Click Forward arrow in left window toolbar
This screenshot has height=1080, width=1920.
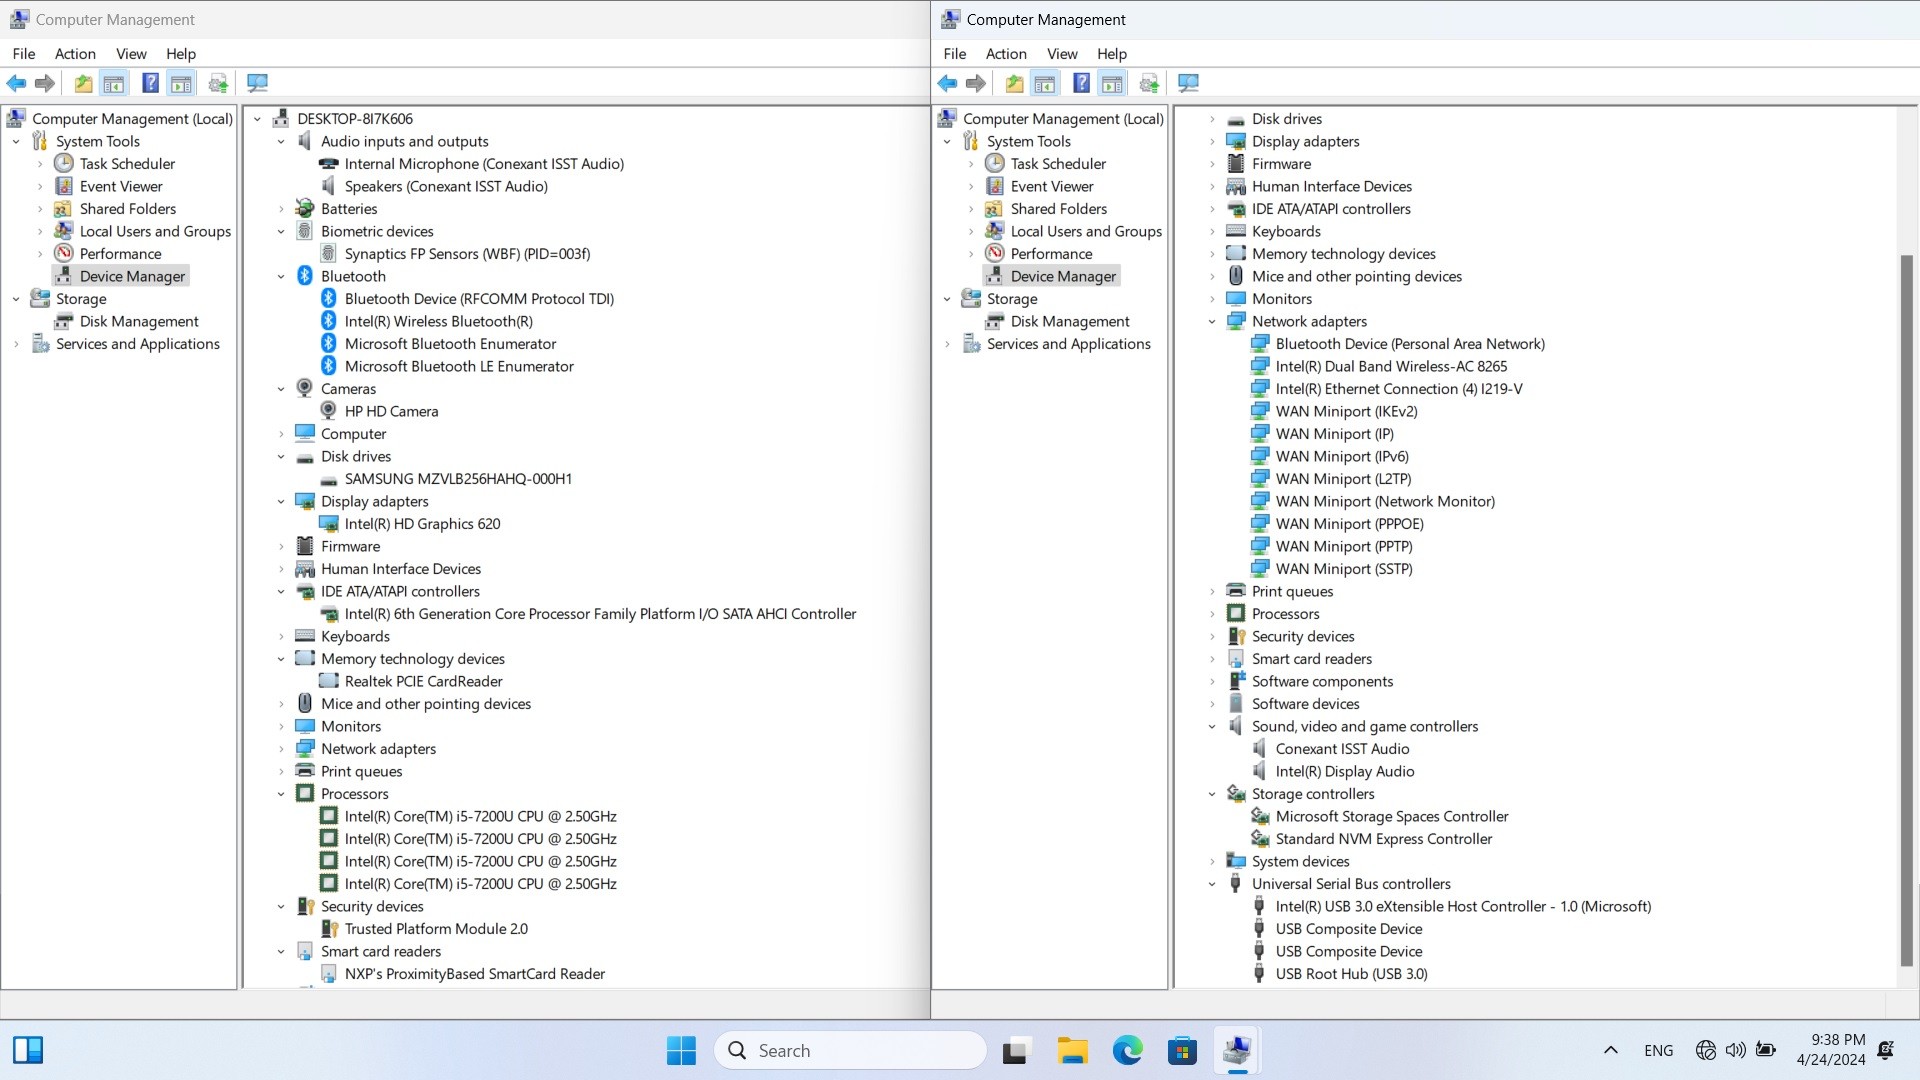(45, 83)
